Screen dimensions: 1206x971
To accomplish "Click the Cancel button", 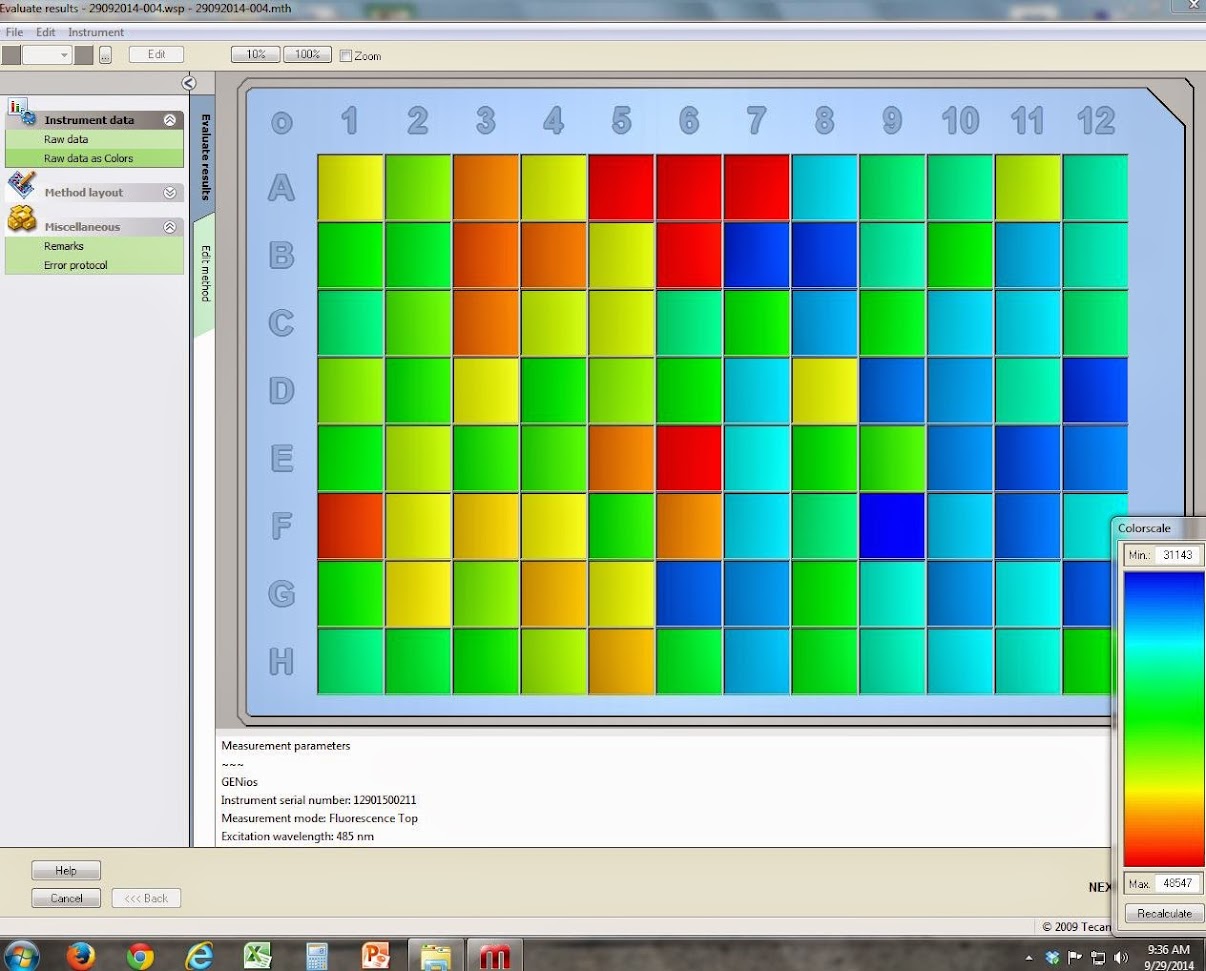I will coord(67,898).
